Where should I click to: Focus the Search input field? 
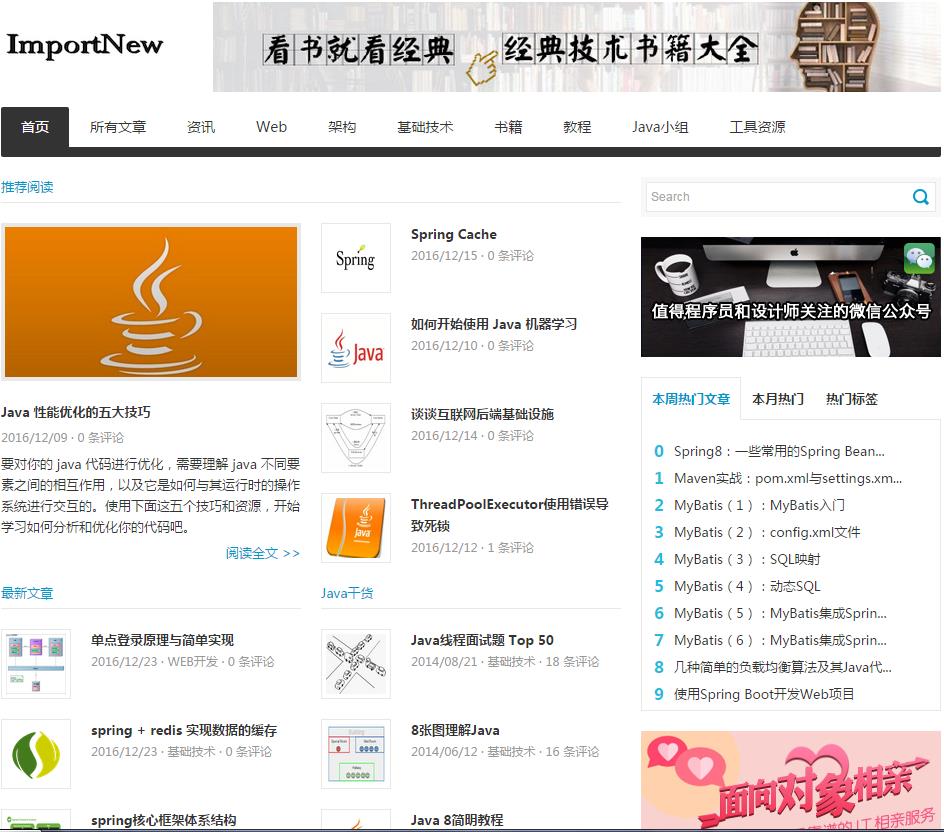(x=778, y=197)
